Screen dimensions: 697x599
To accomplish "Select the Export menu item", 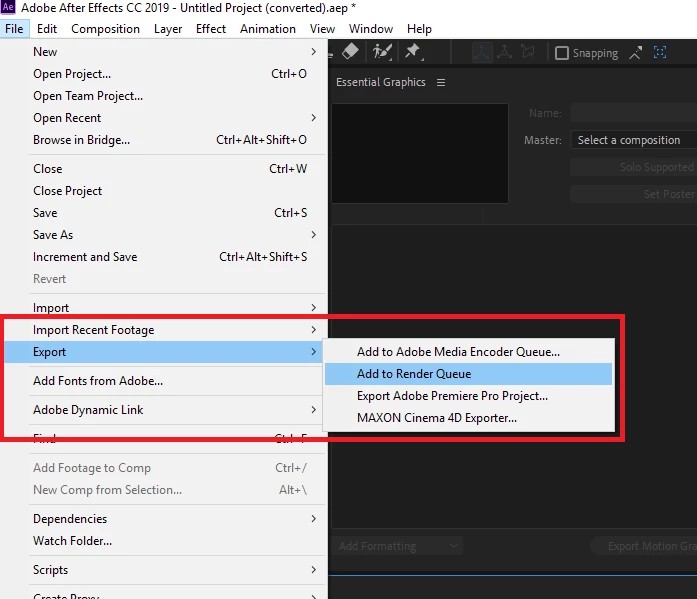I will [x=163, y=352].
